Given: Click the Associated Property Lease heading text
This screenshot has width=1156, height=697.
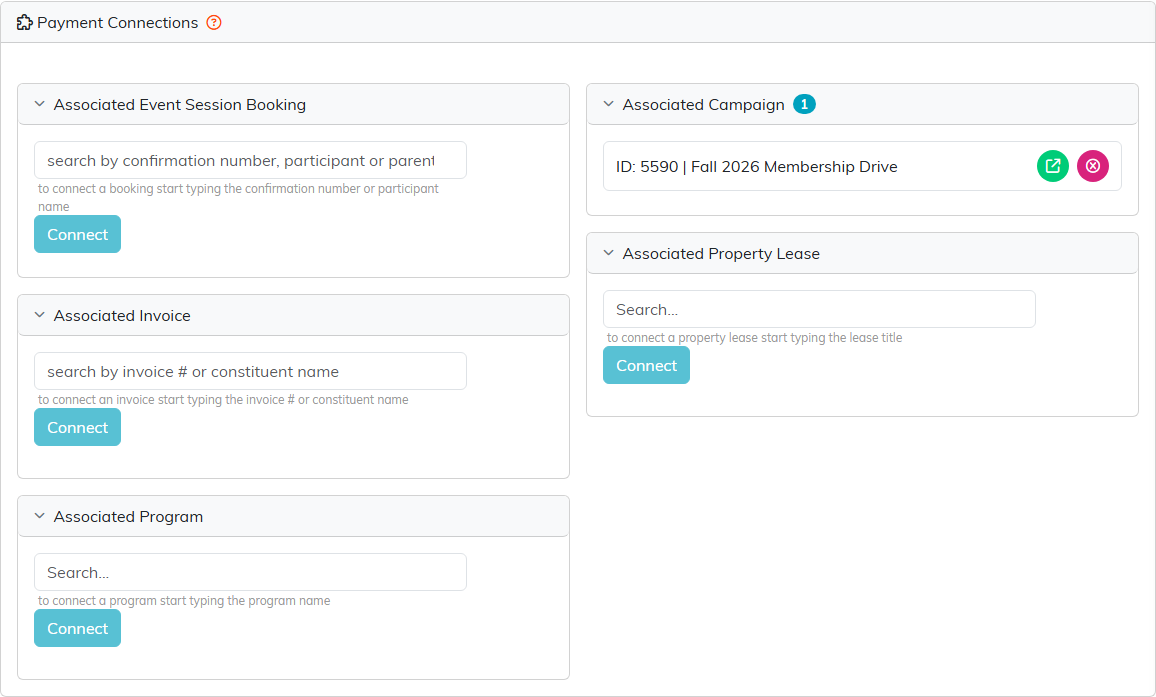Looking at the screenshot, I should 721,254.
